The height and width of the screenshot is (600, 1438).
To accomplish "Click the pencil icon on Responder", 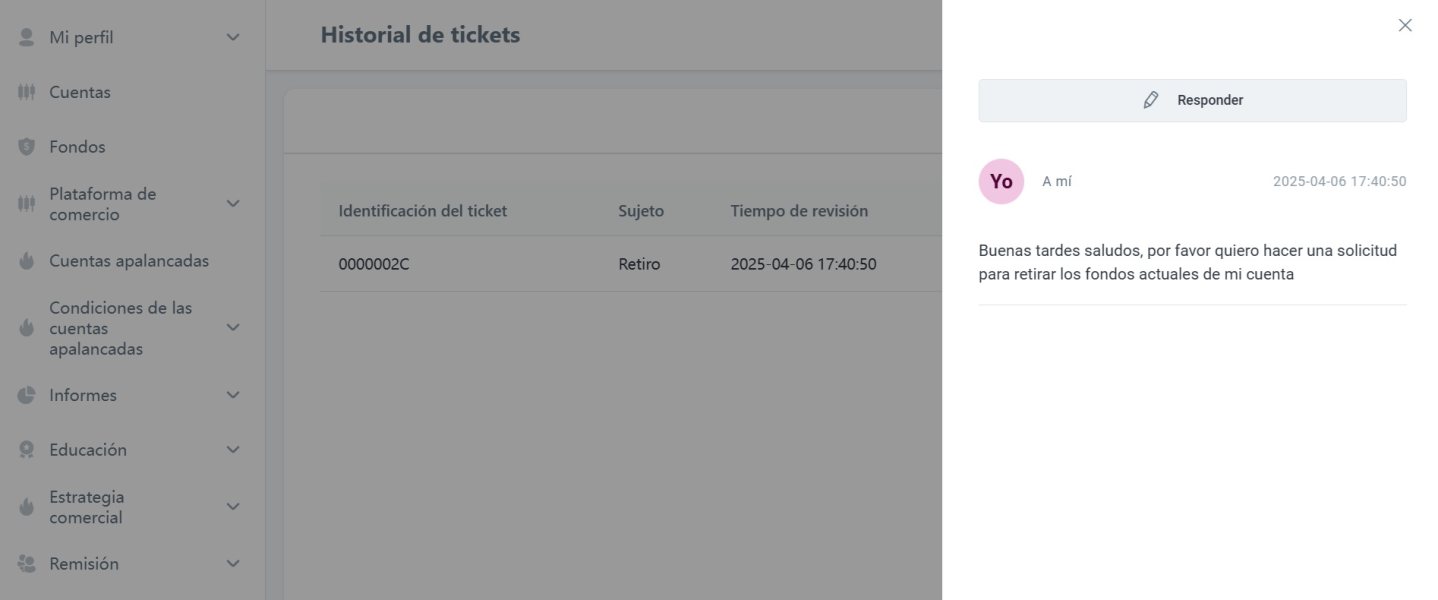I will (x=1151, y=100).
